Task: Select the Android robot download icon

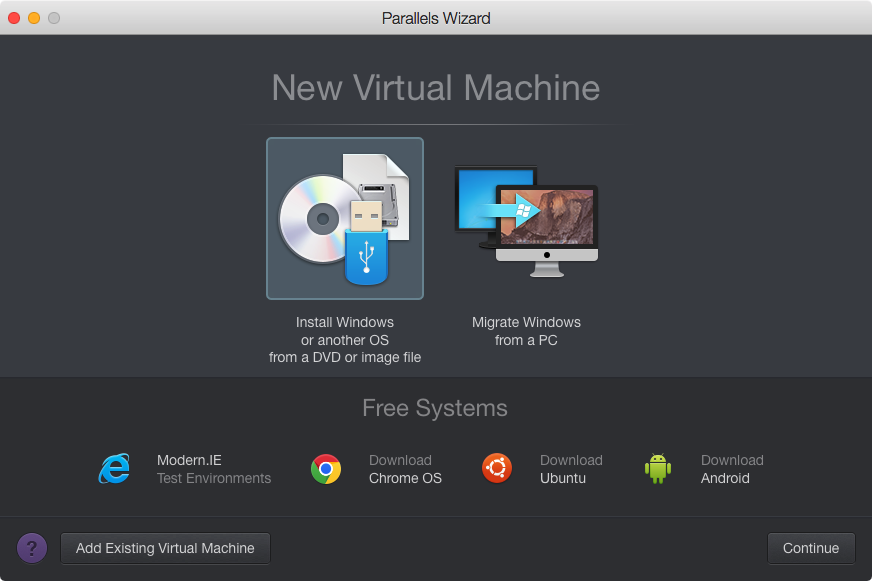Action: (x=657, y=469)
